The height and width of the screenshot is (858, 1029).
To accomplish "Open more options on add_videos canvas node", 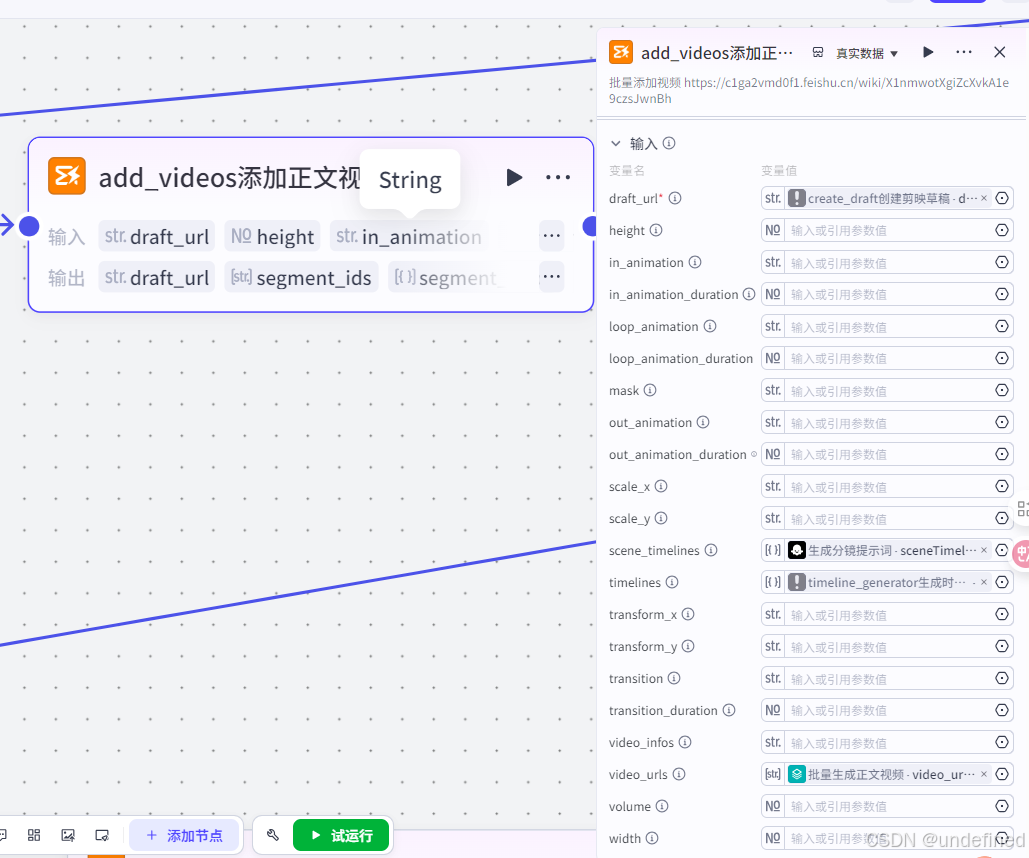I will click(558, 177).
